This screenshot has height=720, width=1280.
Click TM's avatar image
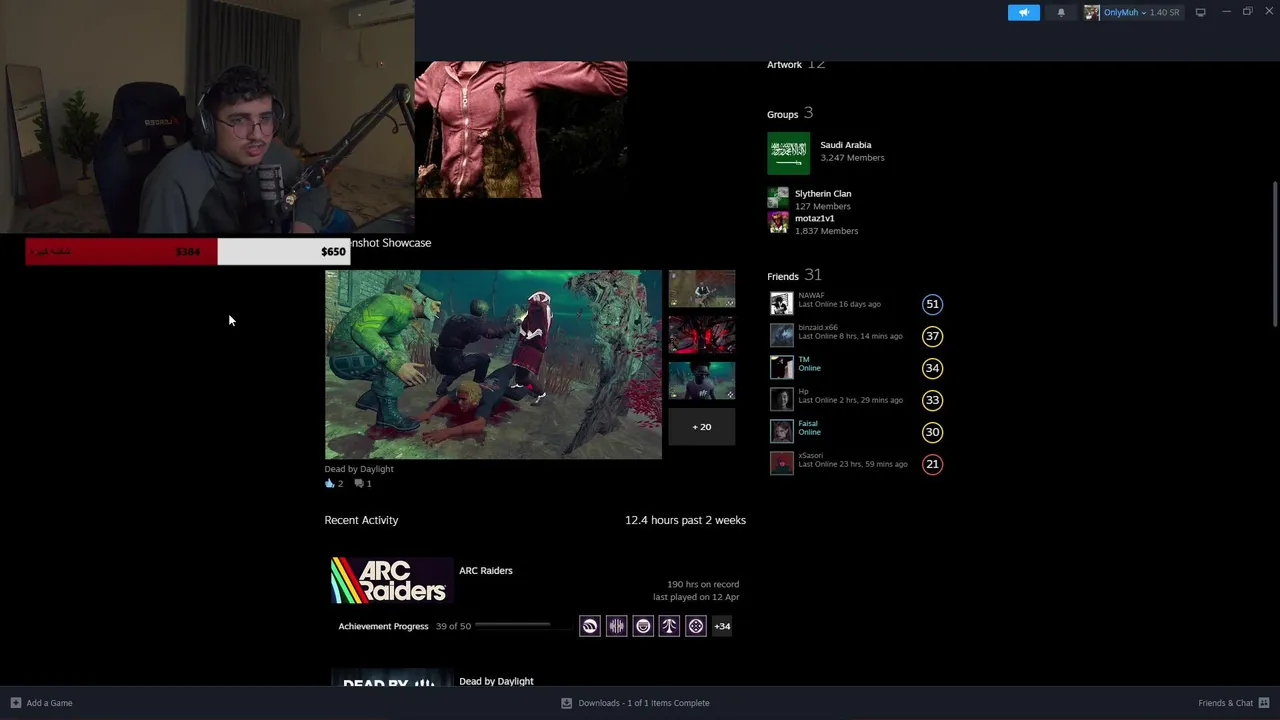pos(781,367)
